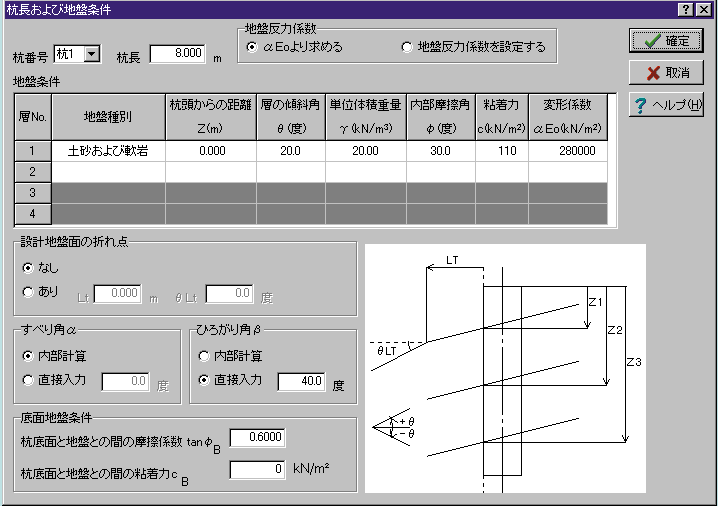The width and height of the screenshot is (718, 506).
Task: Click the 確定 confirm button
Action: coord(666,41)
